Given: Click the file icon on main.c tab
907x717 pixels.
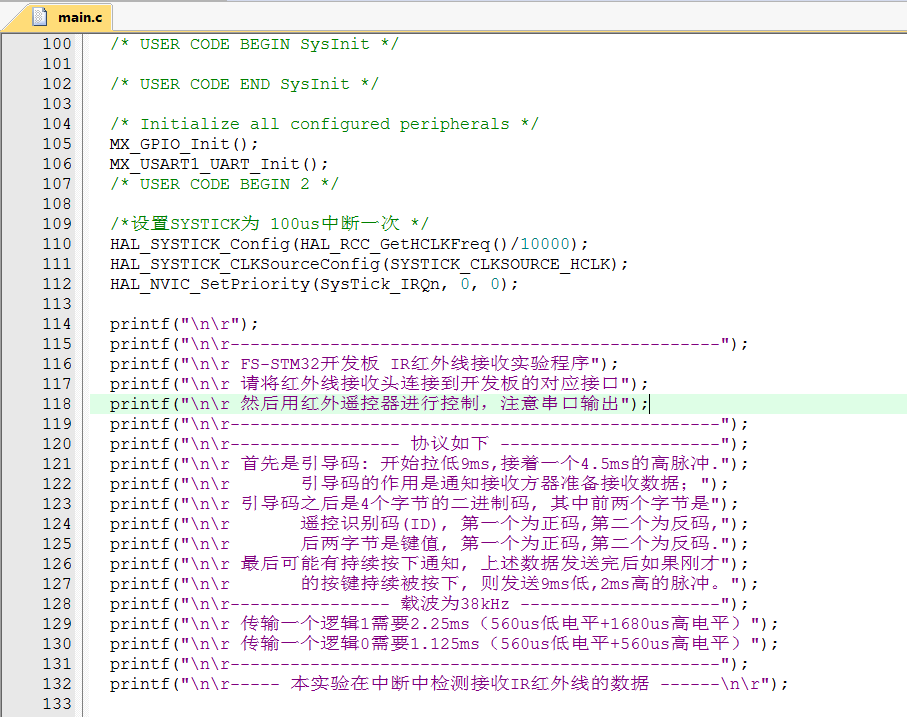Looking at the screenshot, I should [40, 17].
